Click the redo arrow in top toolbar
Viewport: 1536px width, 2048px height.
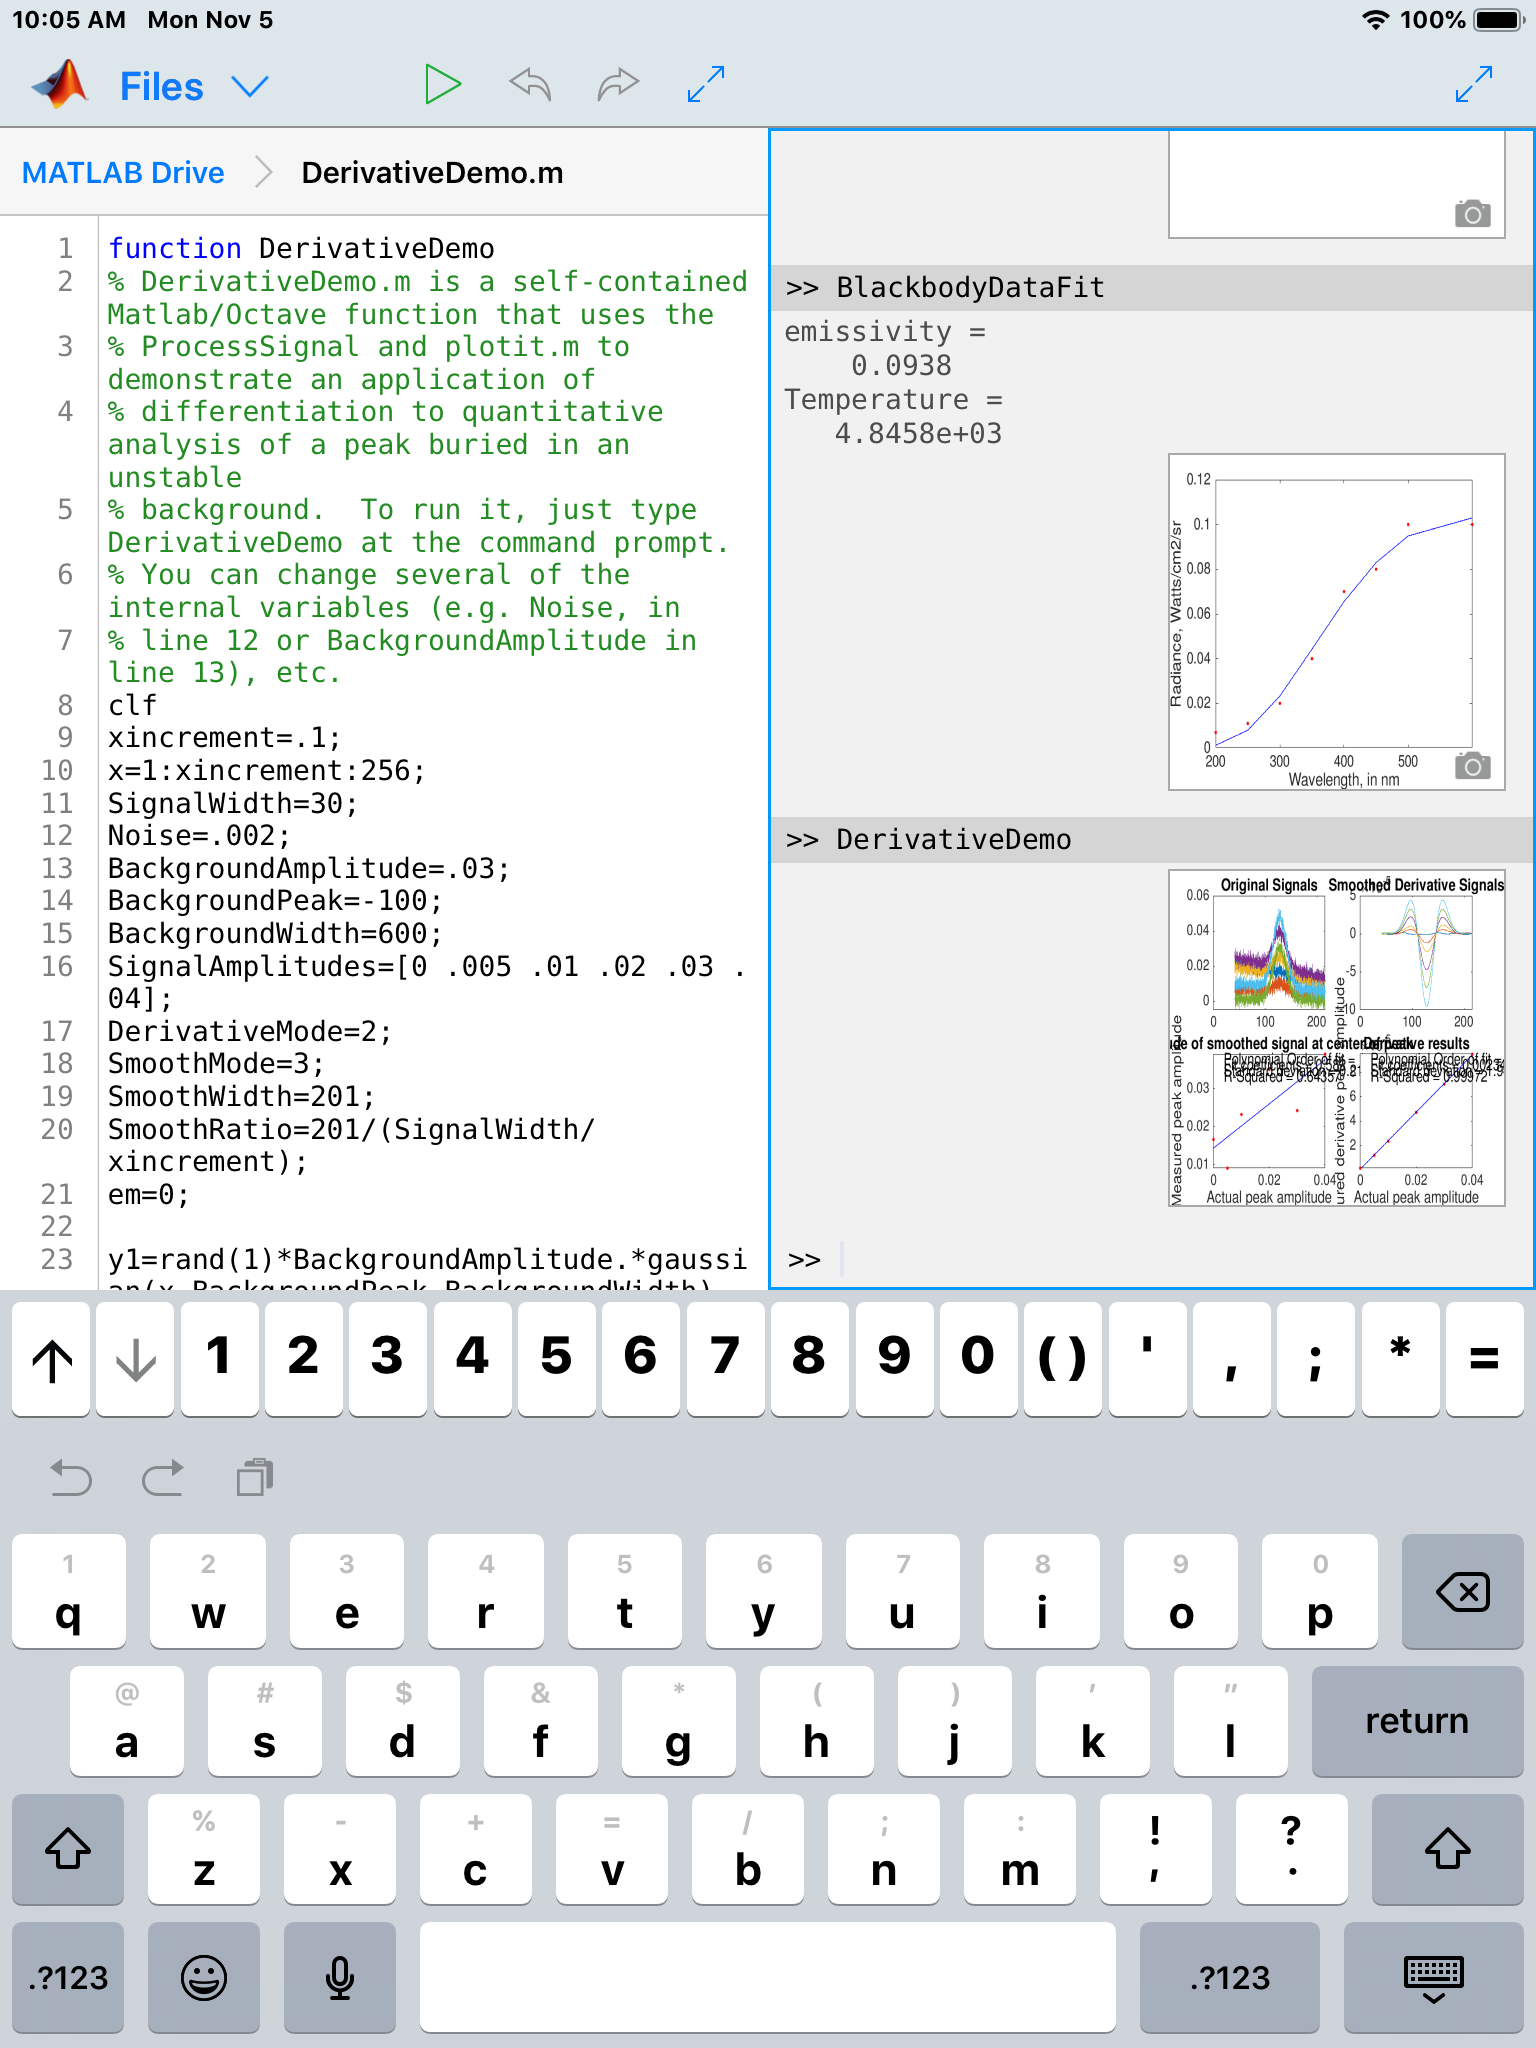coord(617,85)
